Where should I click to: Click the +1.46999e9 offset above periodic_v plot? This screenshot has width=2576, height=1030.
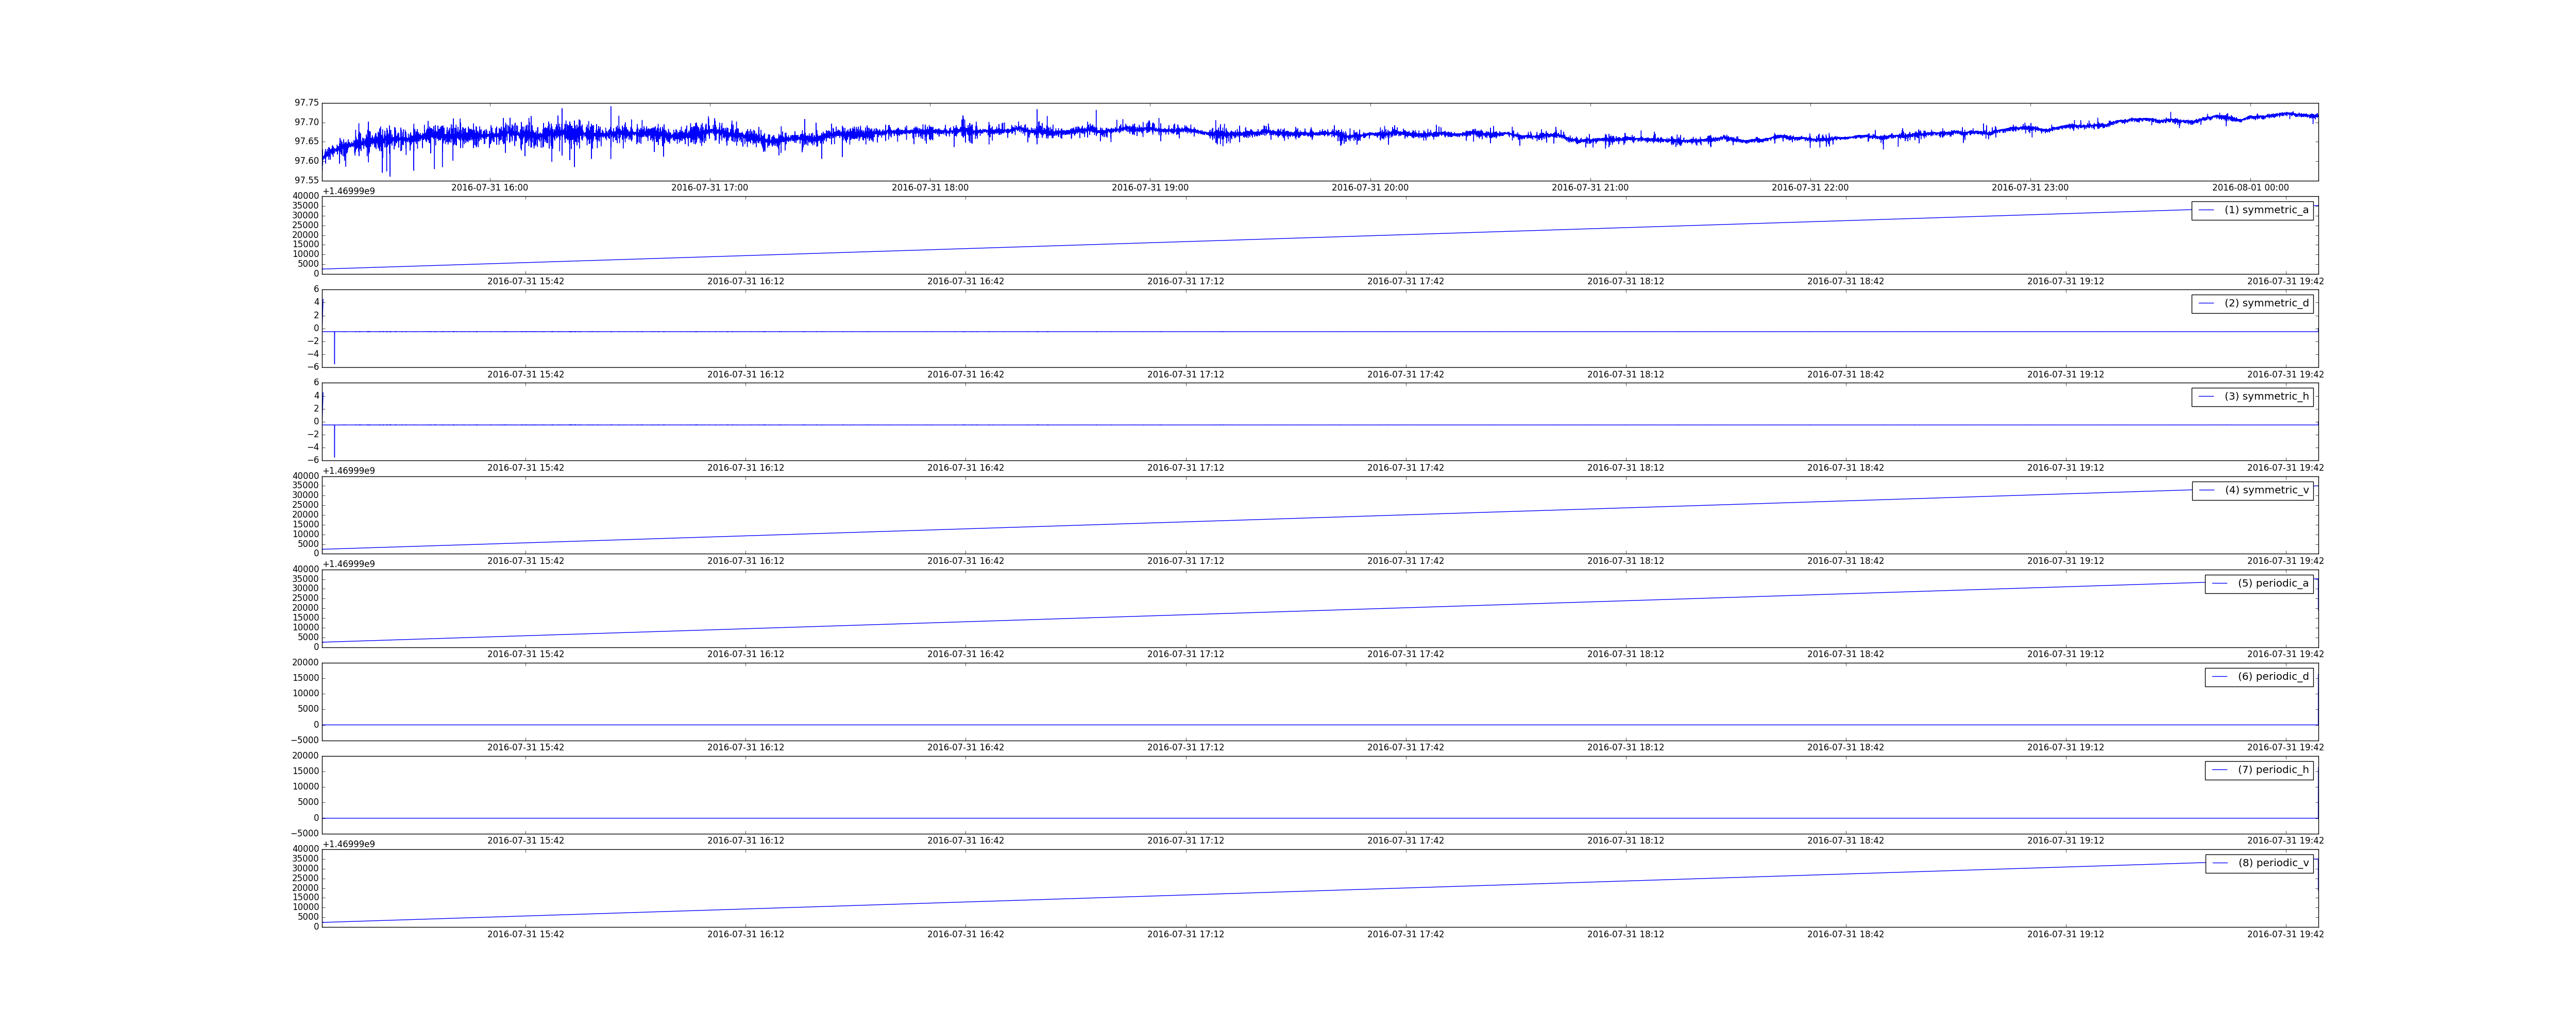click(x=349, y=845)
